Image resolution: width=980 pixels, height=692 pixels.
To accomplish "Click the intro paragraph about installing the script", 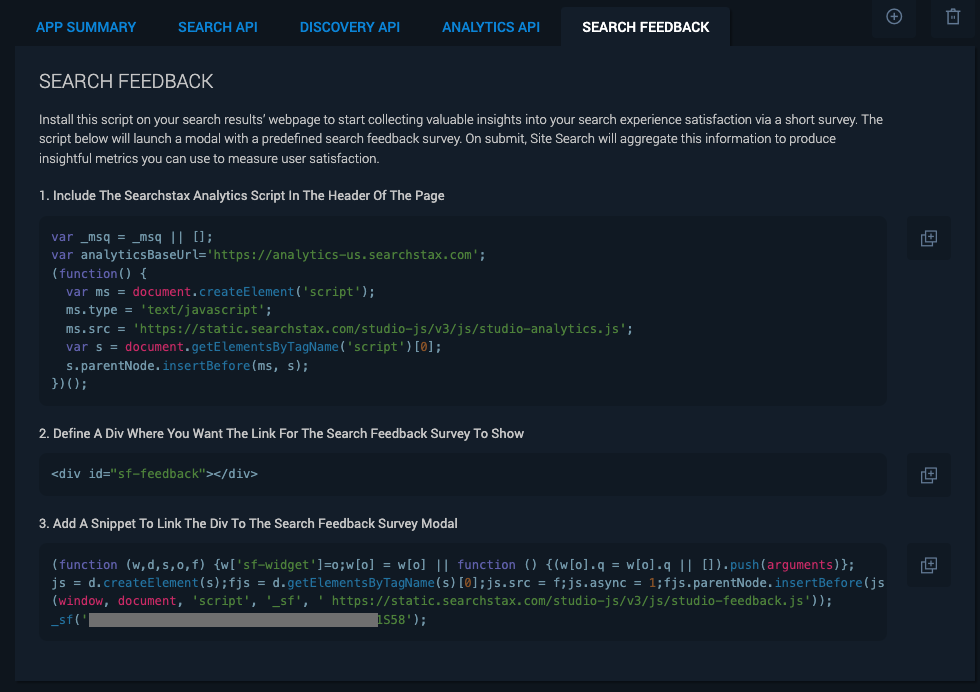I will coord(461,139).
